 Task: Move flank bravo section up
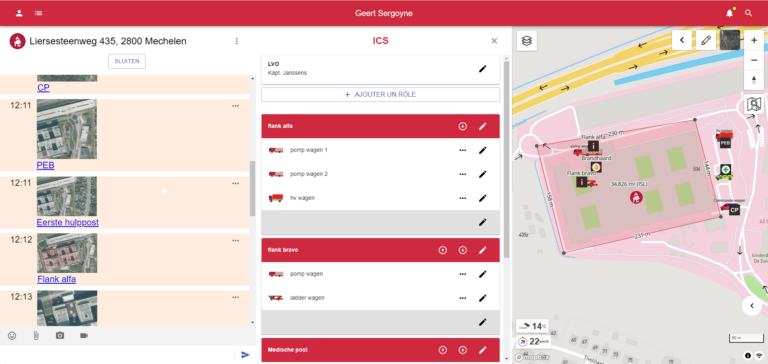442,250
